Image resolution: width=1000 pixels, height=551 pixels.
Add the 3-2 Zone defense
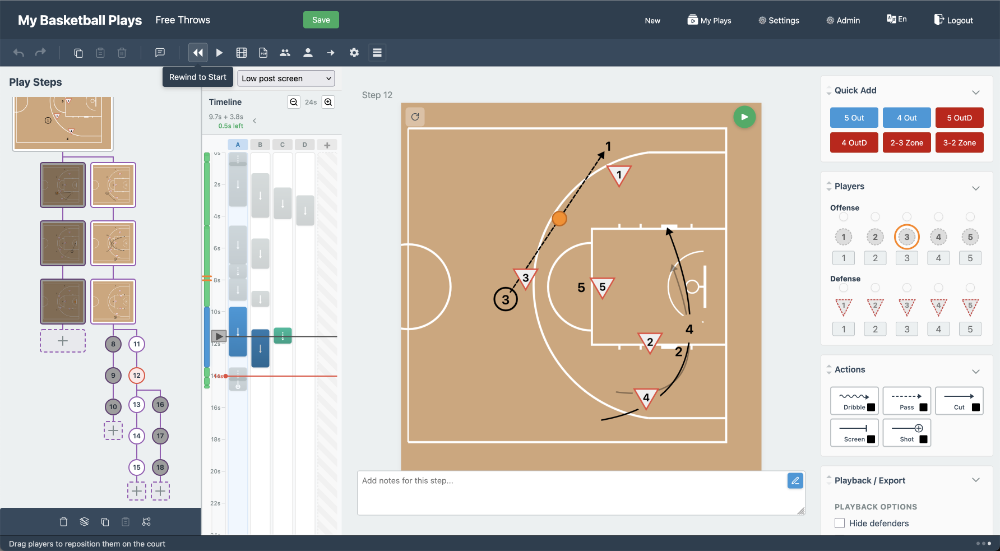click(959, 143)
